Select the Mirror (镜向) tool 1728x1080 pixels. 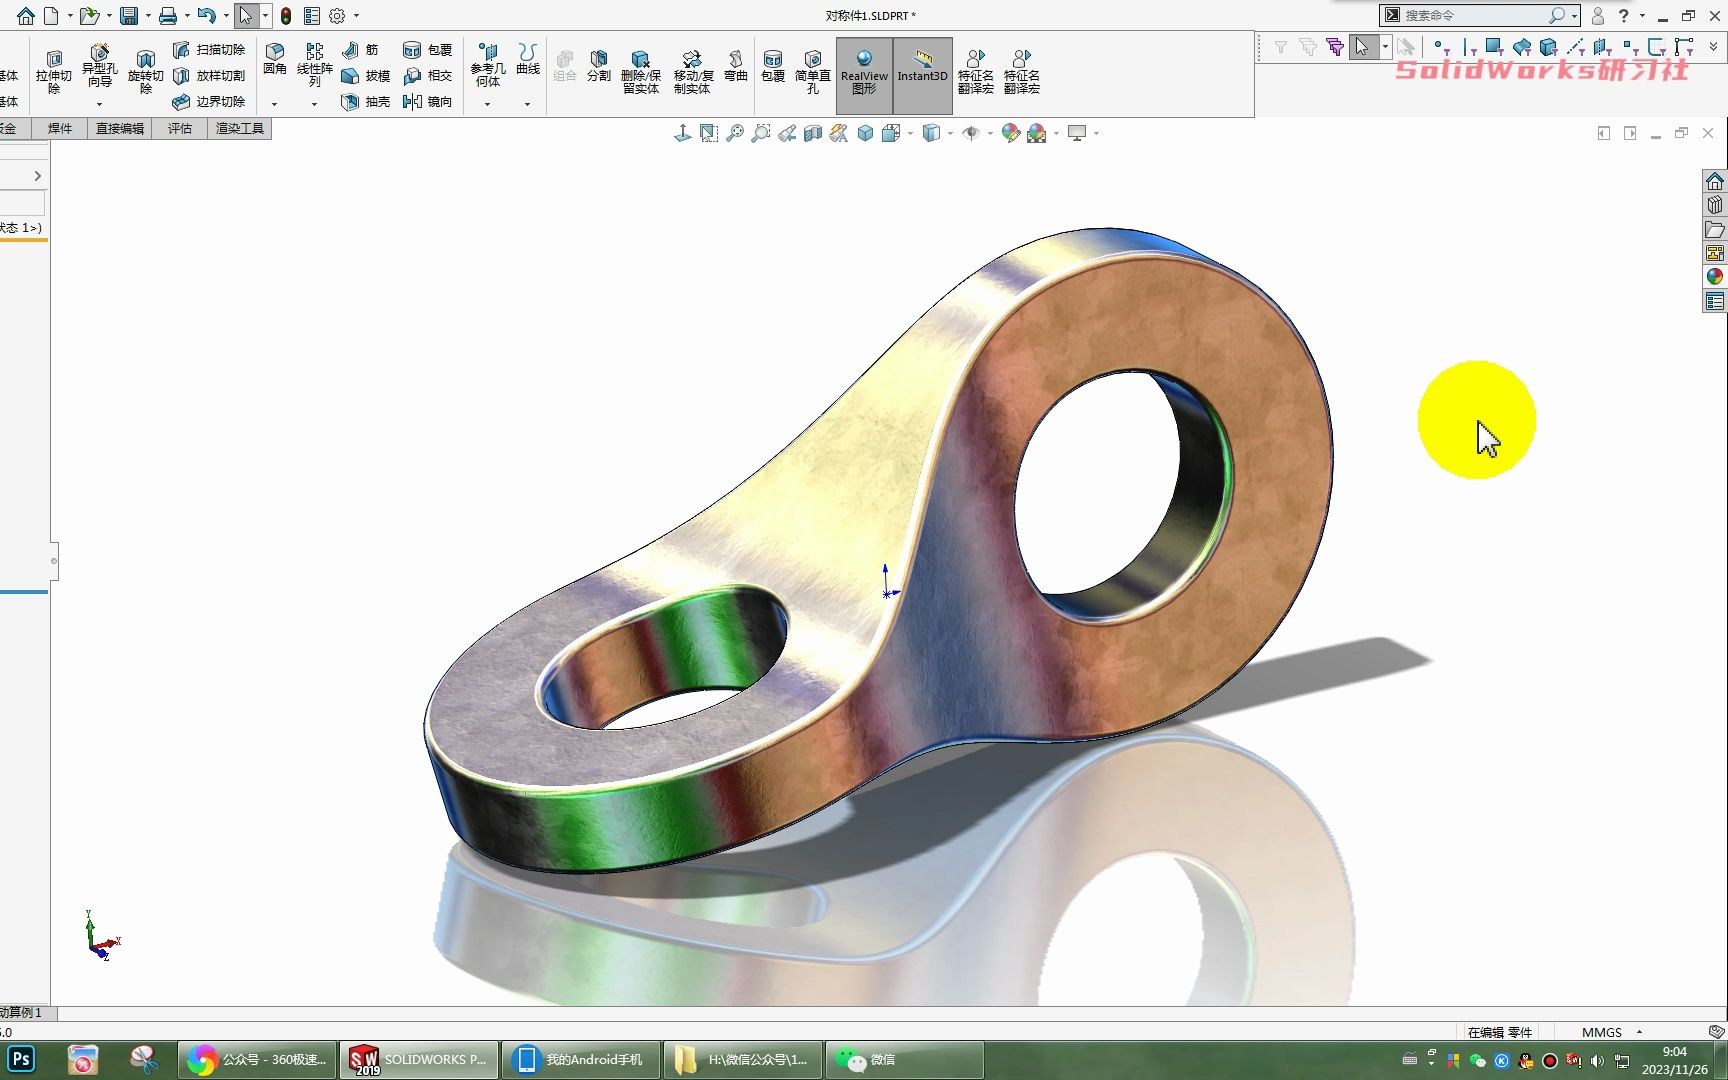pyautogui.click(x=428, y=102)
